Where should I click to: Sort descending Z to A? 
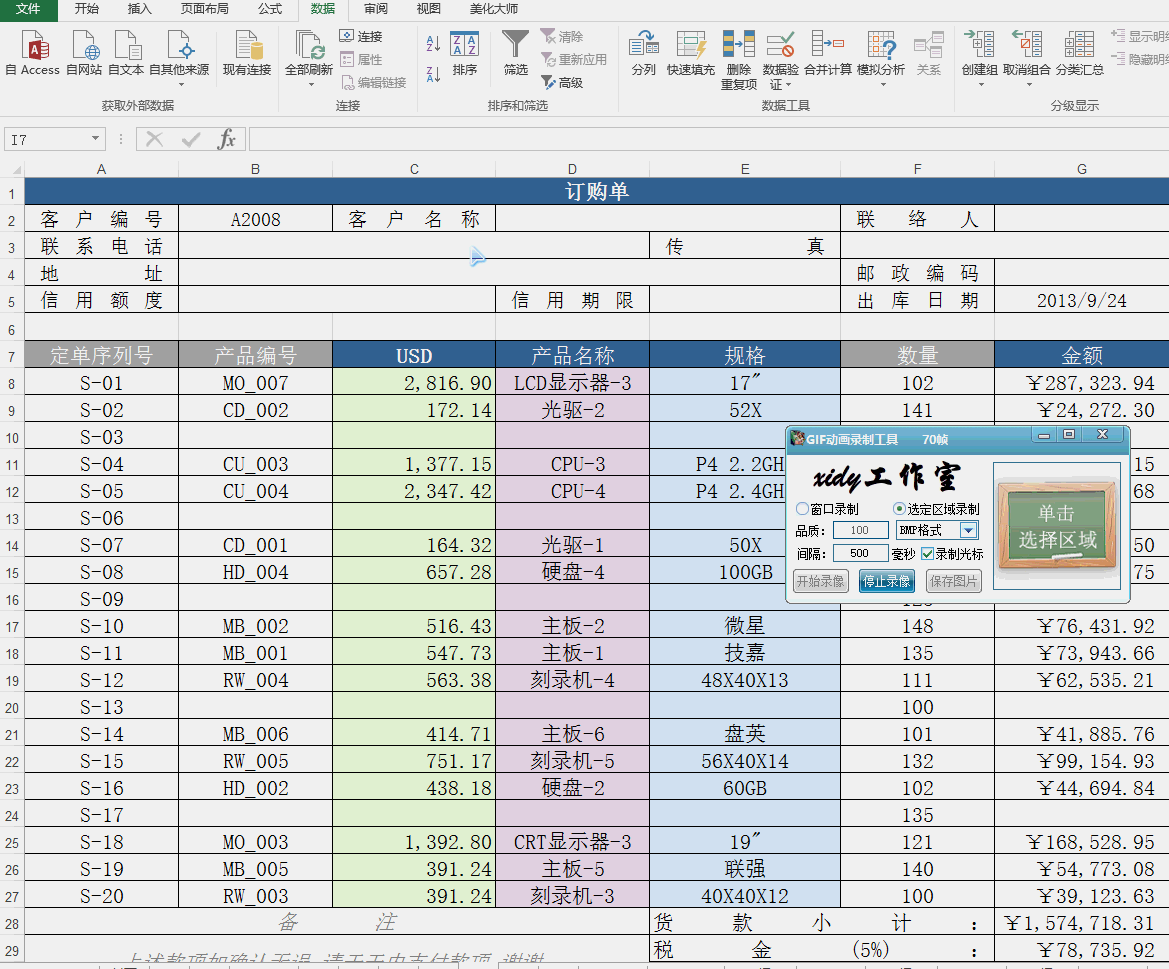coord(433,74)
